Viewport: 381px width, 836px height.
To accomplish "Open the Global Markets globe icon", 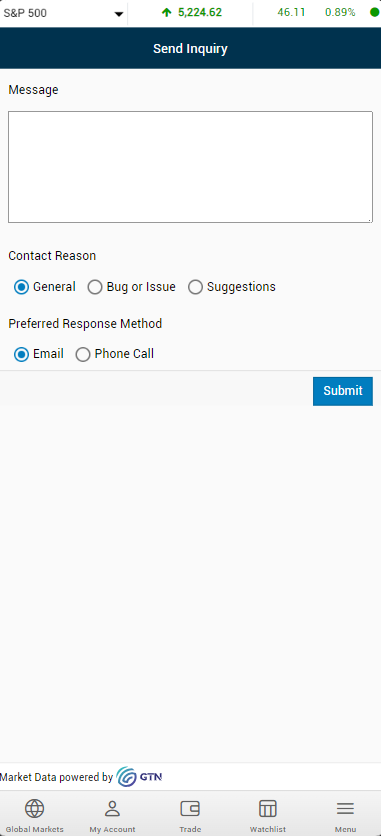I will [35, 809].
